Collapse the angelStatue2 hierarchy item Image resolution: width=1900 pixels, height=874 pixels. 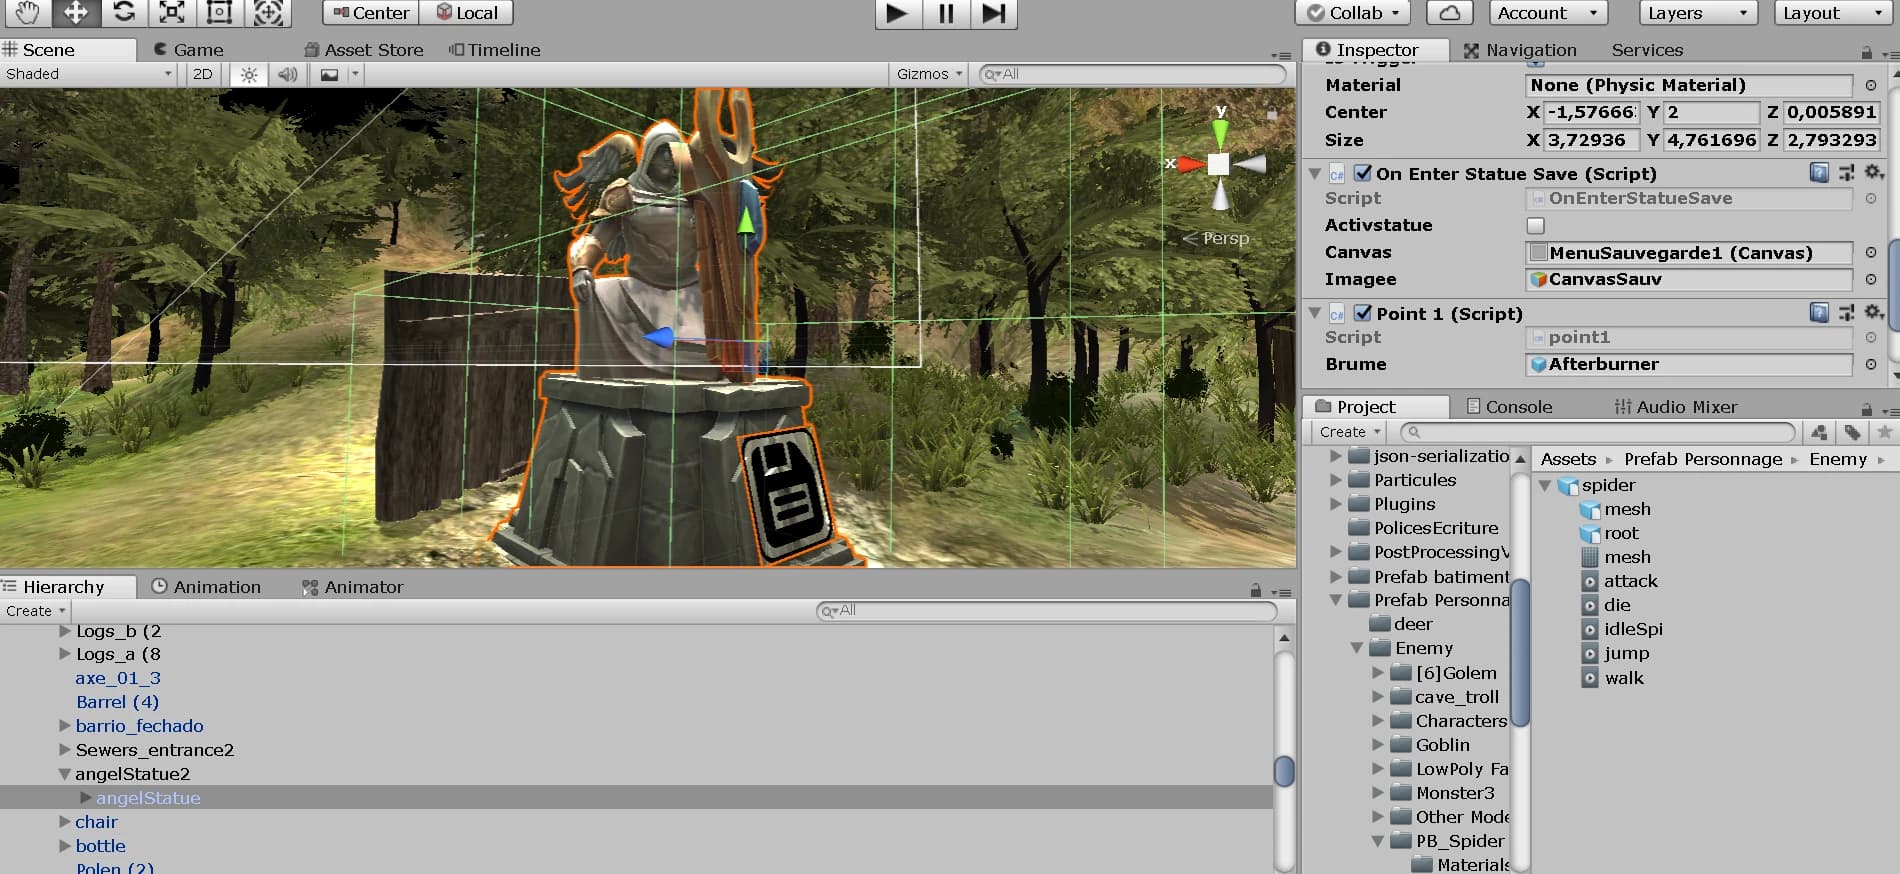tap(65, 774)
